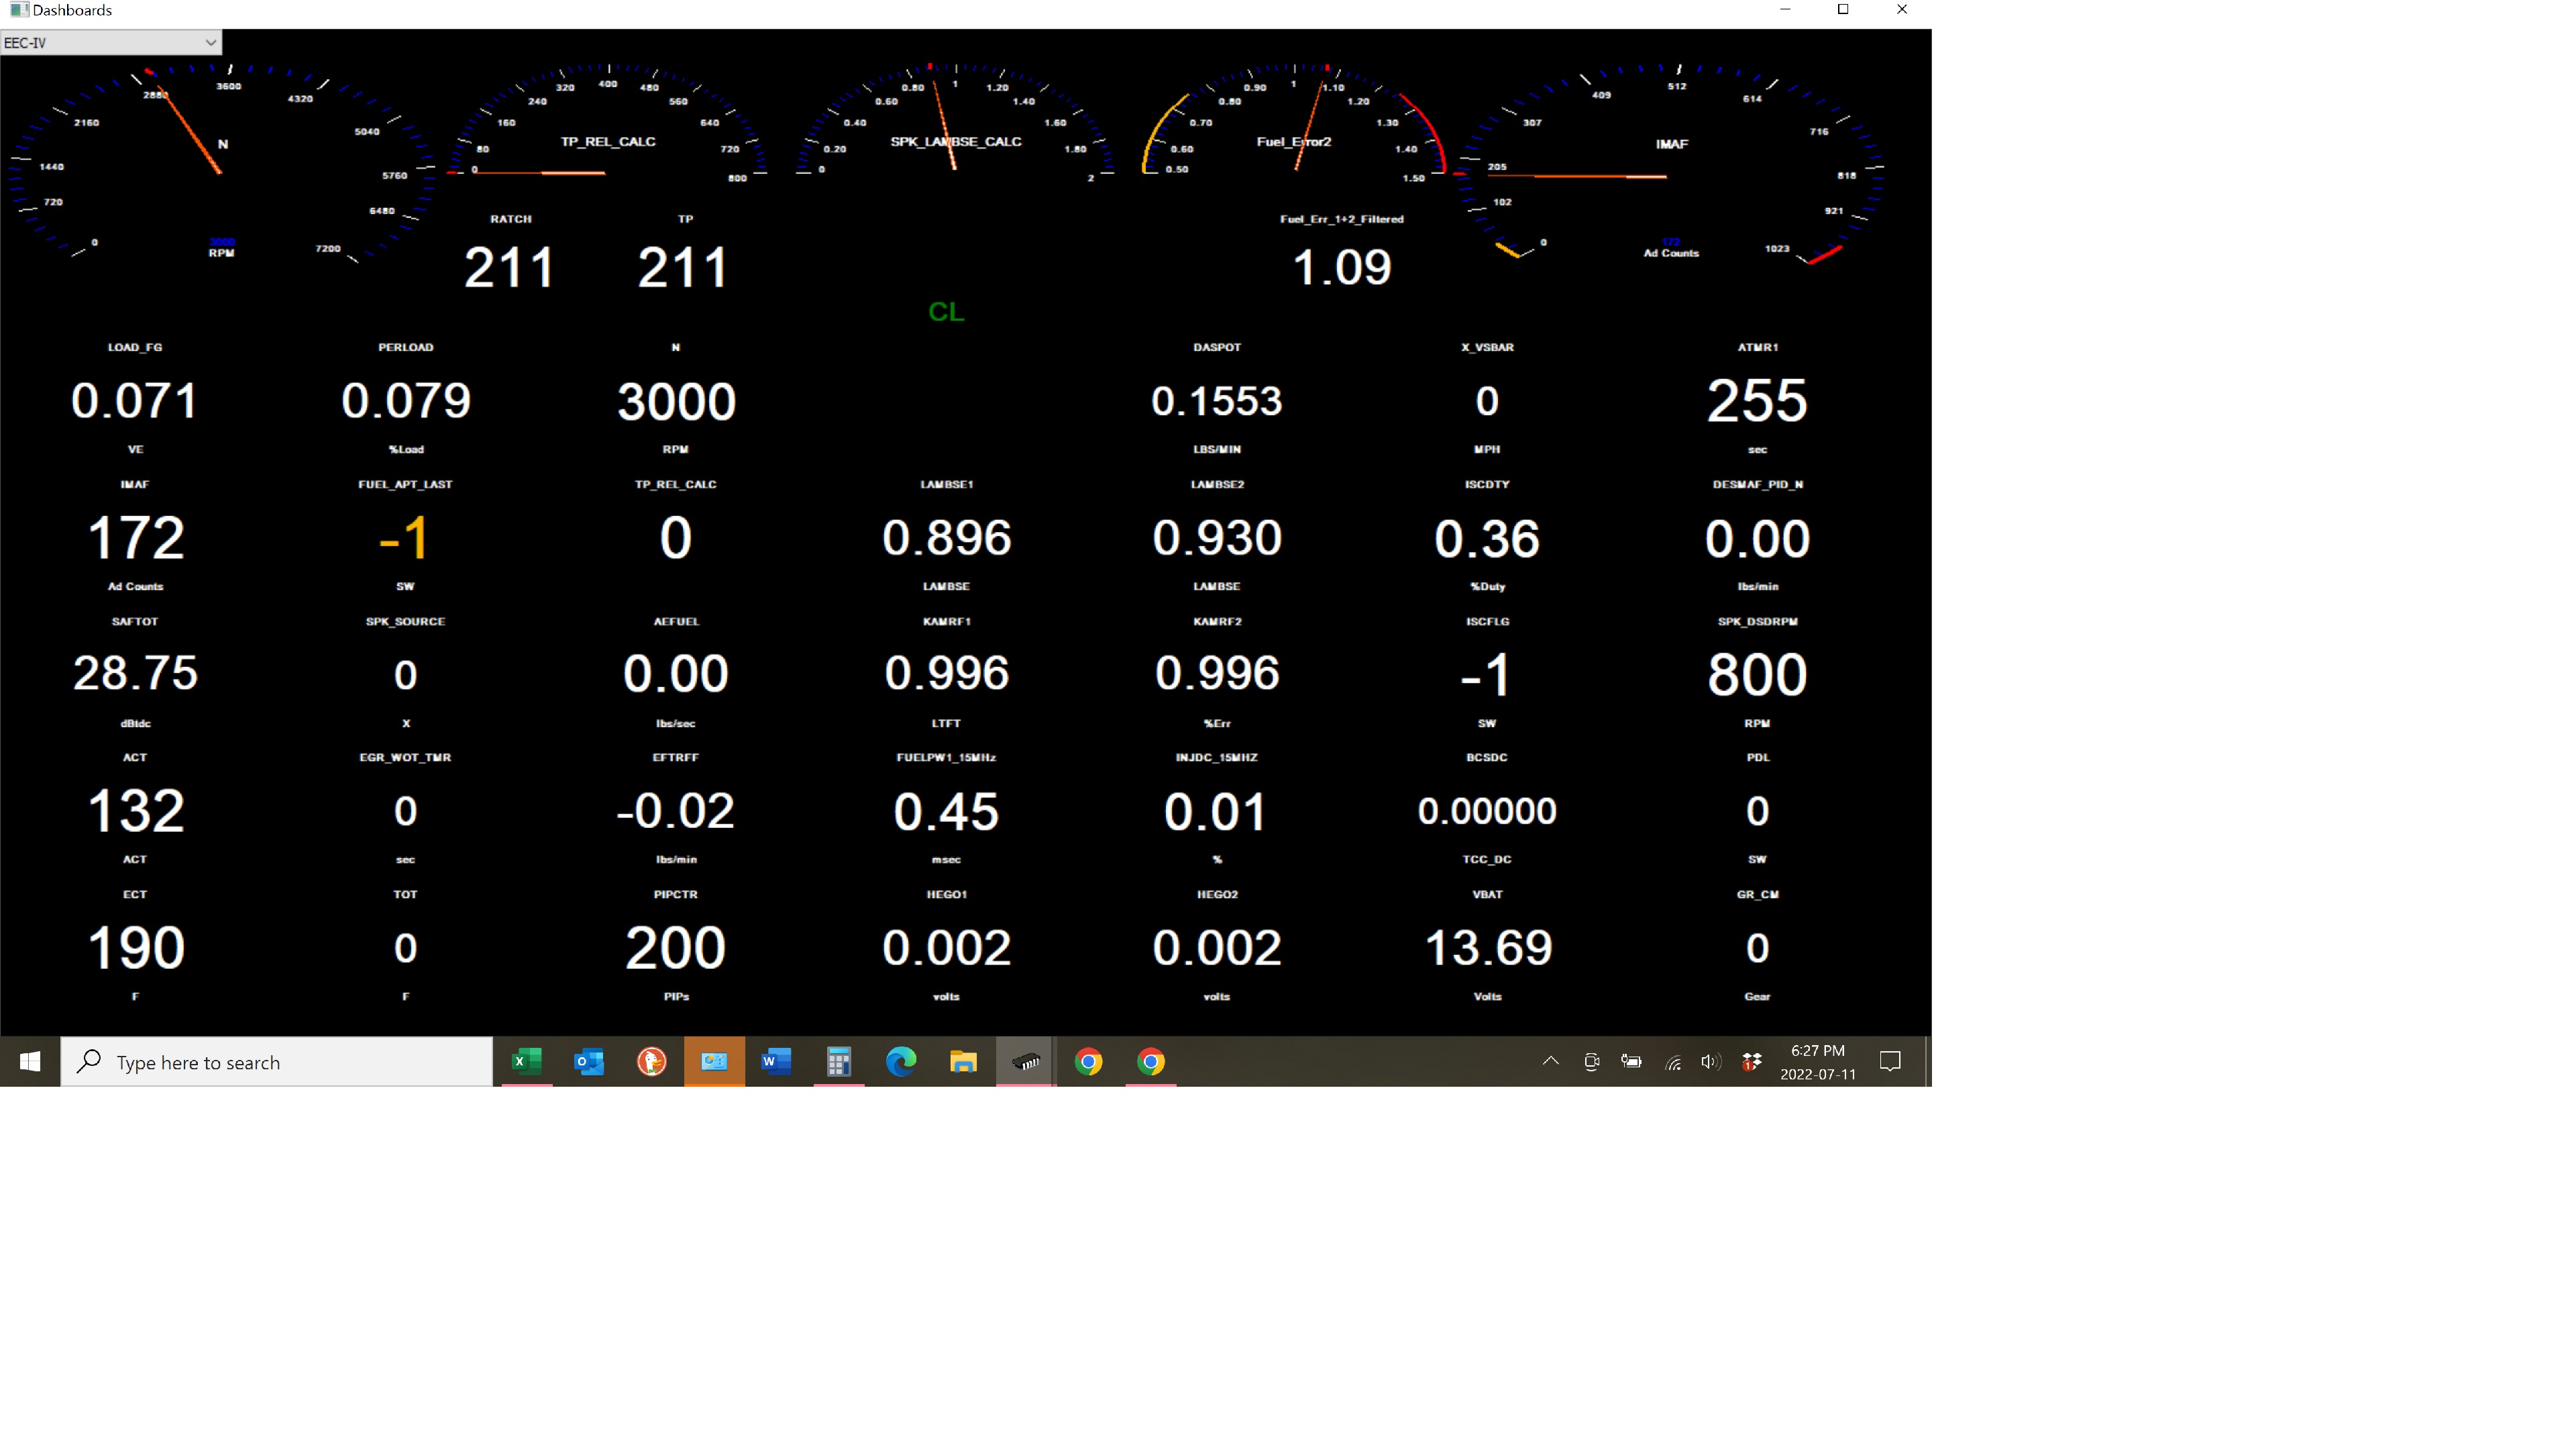Open File Explorer folder icon

[963, 1061]
